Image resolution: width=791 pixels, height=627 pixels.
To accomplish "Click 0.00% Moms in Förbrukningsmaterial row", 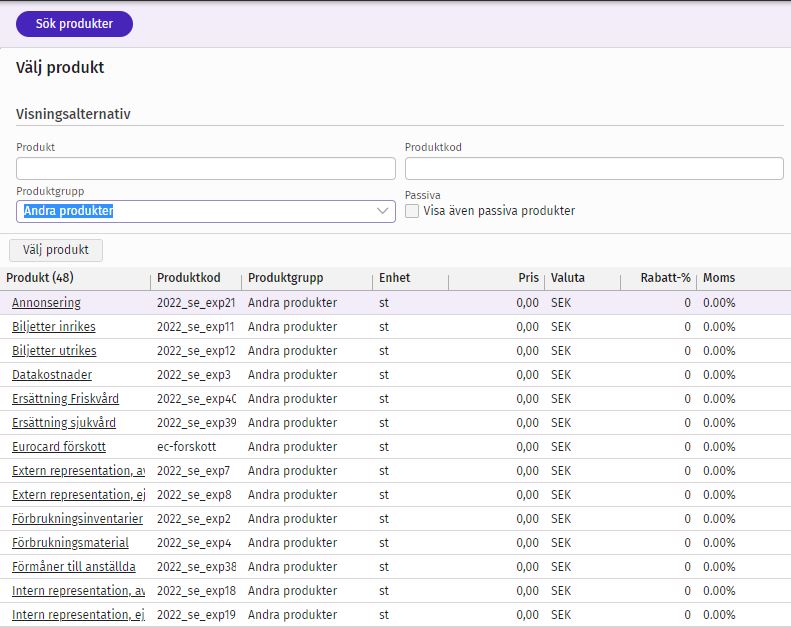I will [719, 543].
